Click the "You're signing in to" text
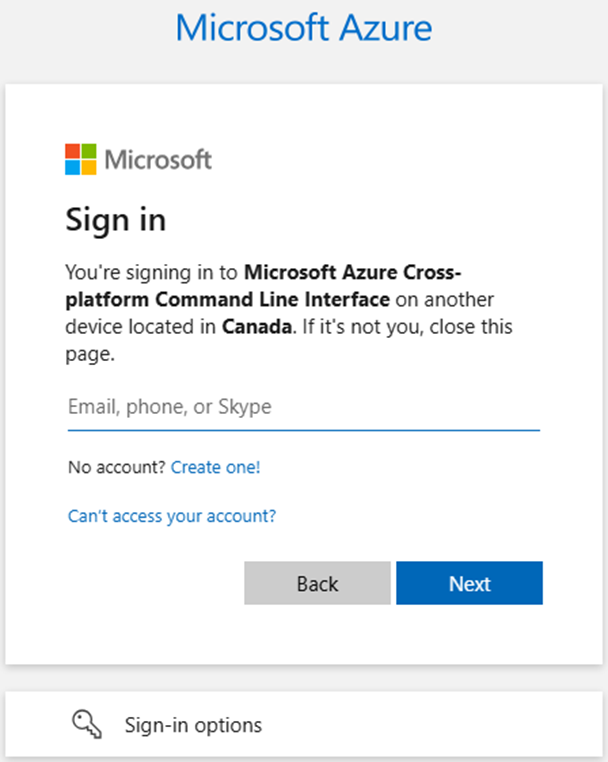 pyautogui.click(x=152, y=272)
